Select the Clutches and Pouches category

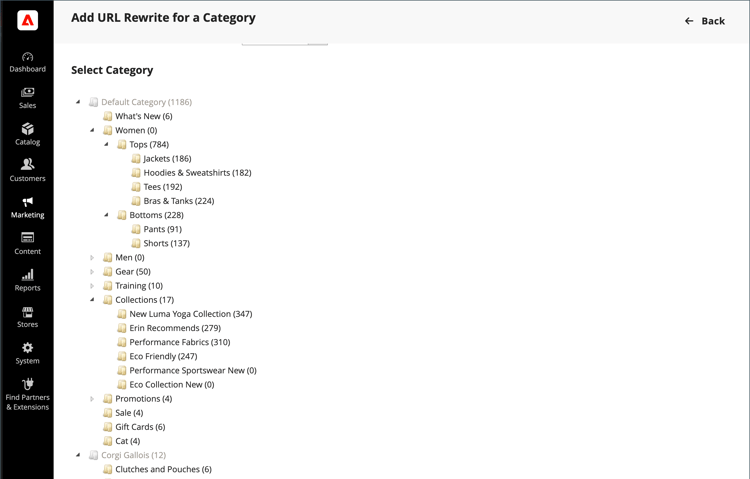point(163,469)
